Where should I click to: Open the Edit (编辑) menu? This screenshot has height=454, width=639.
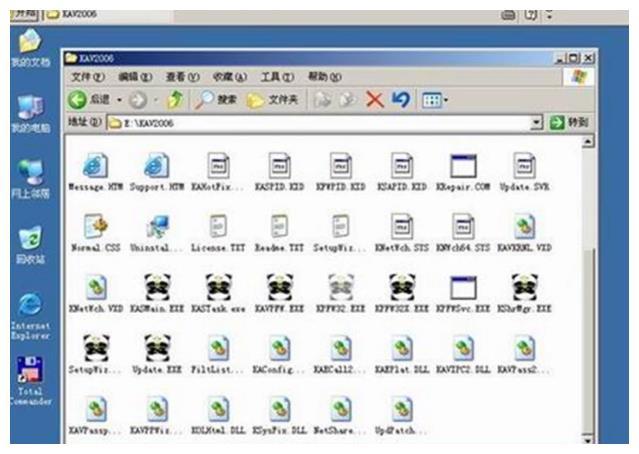pos(135,77)
